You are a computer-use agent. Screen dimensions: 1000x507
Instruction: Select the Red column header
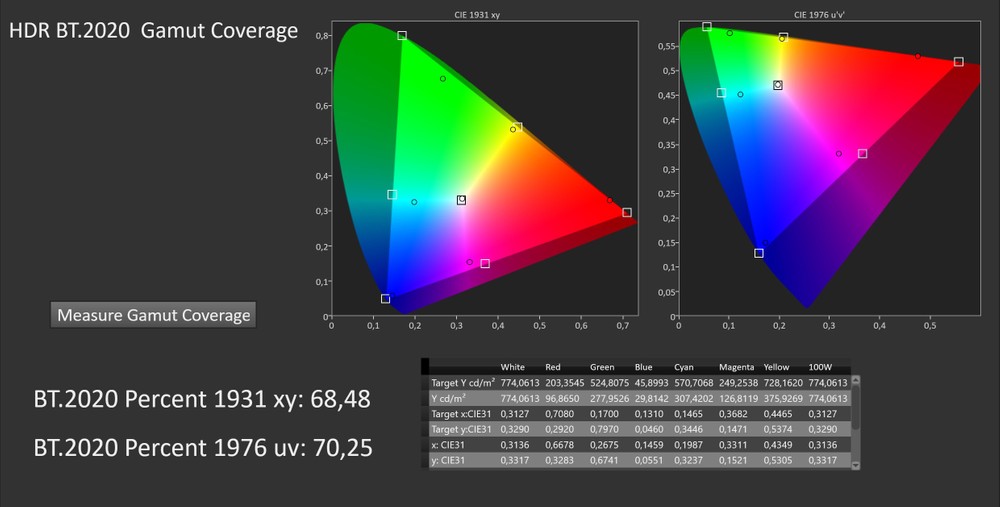(552, 367)
